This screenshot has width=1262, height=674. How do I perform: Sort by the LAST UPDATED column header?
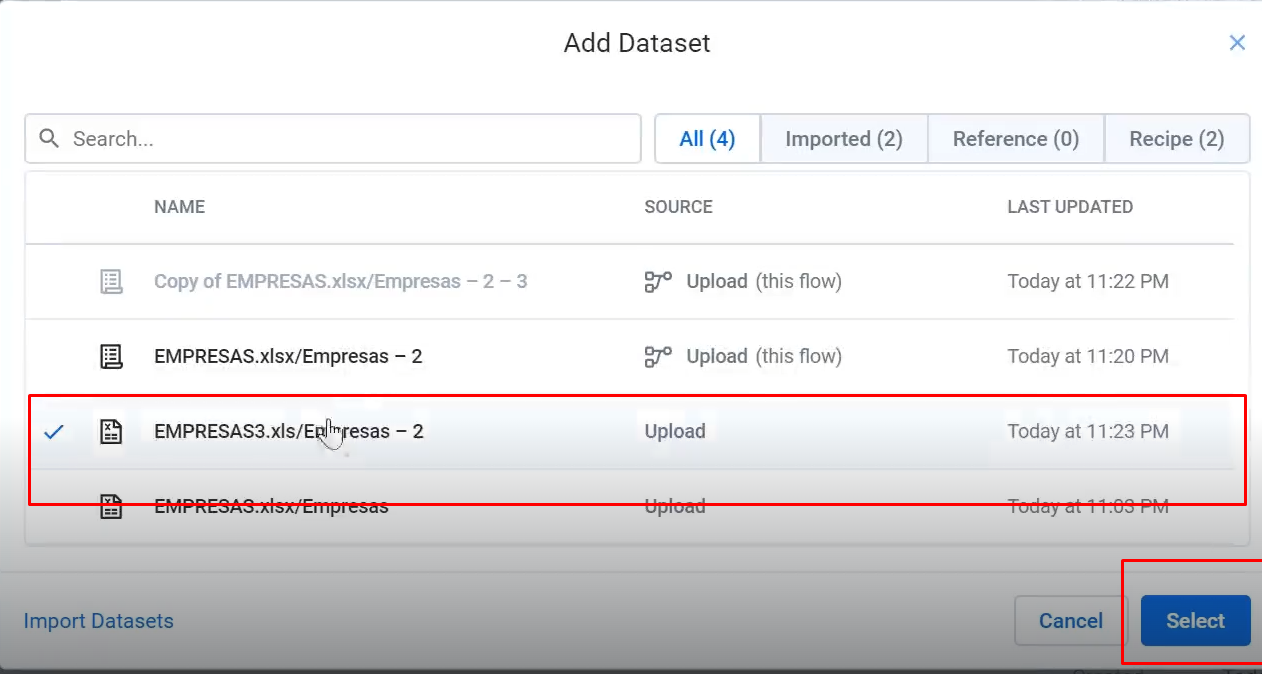1069,207
